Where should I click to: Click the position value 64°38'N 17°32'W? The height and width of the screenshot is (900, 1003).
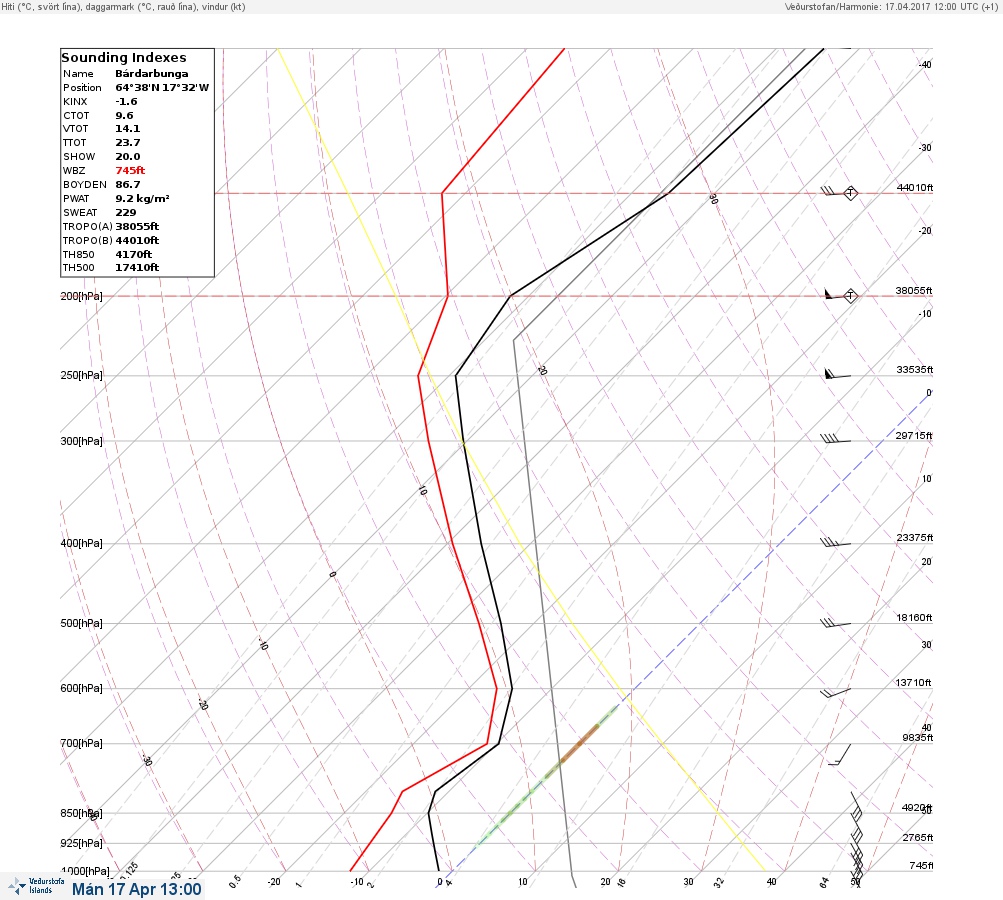click(x=162, y=88)
